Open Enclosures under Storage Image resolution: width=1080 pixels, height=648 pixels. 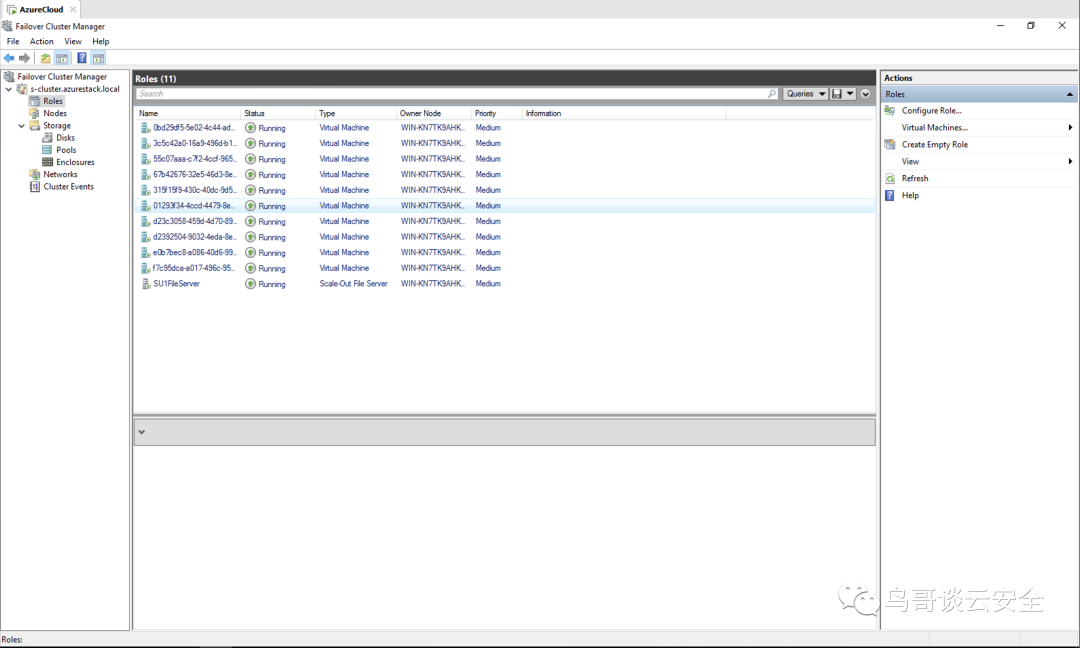coord(75,163)
